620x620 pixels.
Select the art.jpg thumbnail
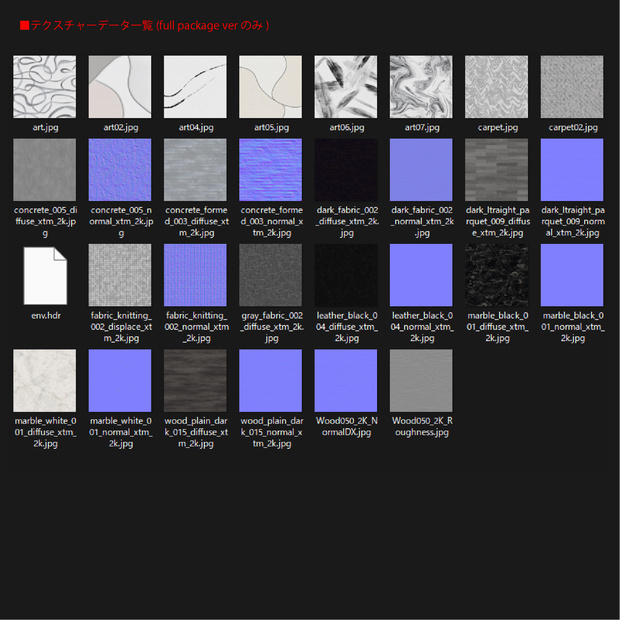click(x=45, y=87)
